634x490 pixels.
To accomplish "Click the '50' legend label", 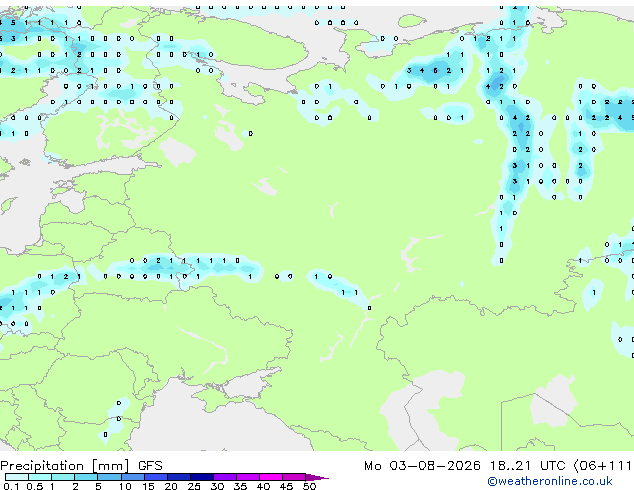I will click(x=309, y=486).
